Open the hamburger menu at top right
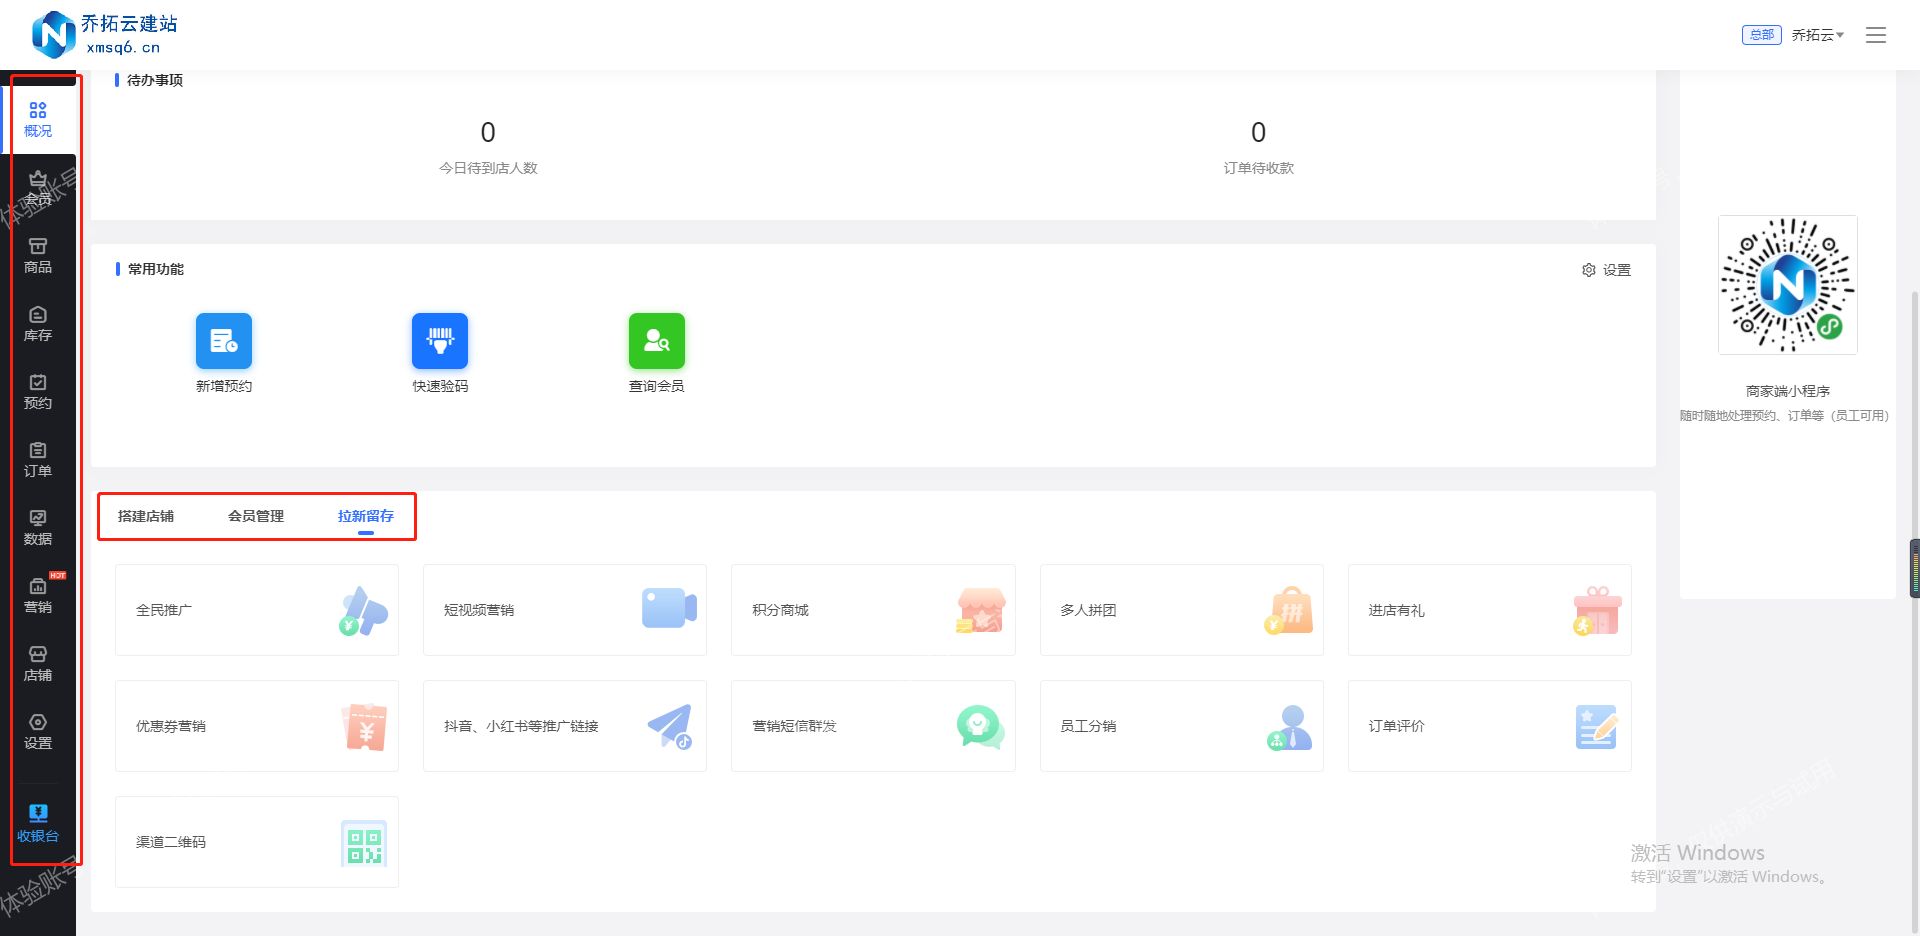 (x=1876, y=35)
